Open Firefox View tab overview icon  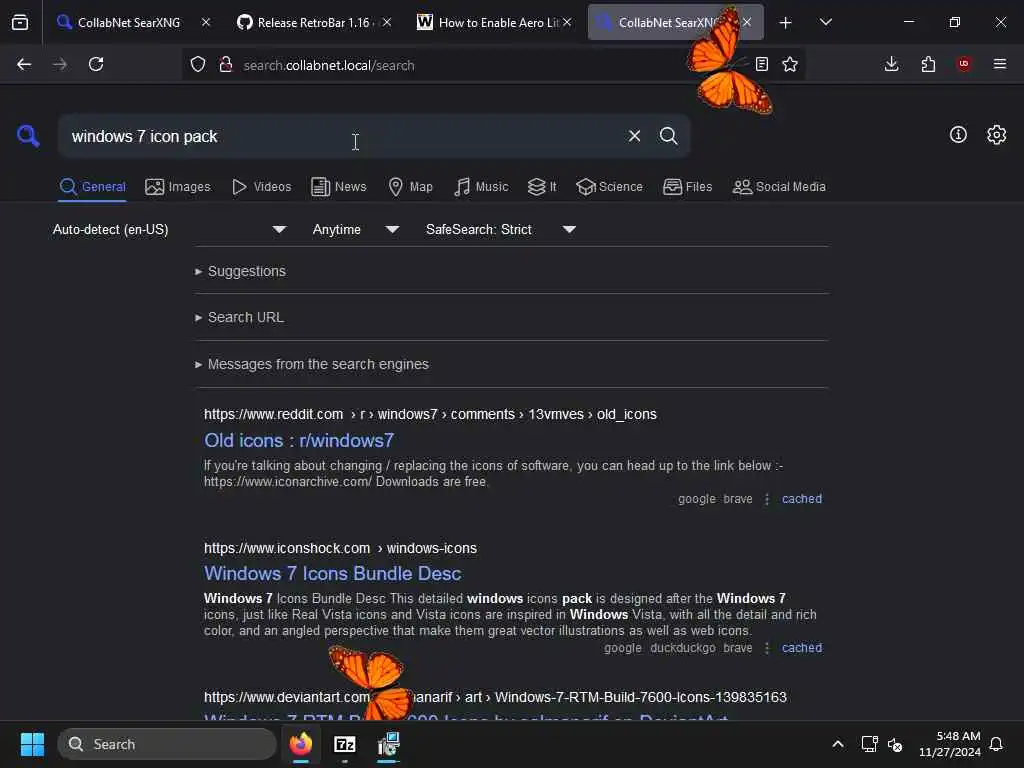click(20, 22)
